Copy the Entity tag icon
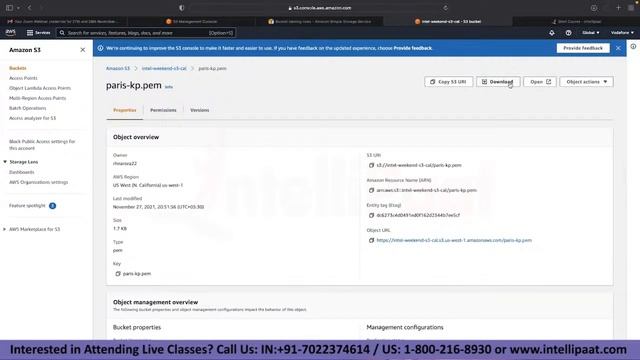Screen dimensions: 640x360 pyautogui.click(x=371, y=215)
